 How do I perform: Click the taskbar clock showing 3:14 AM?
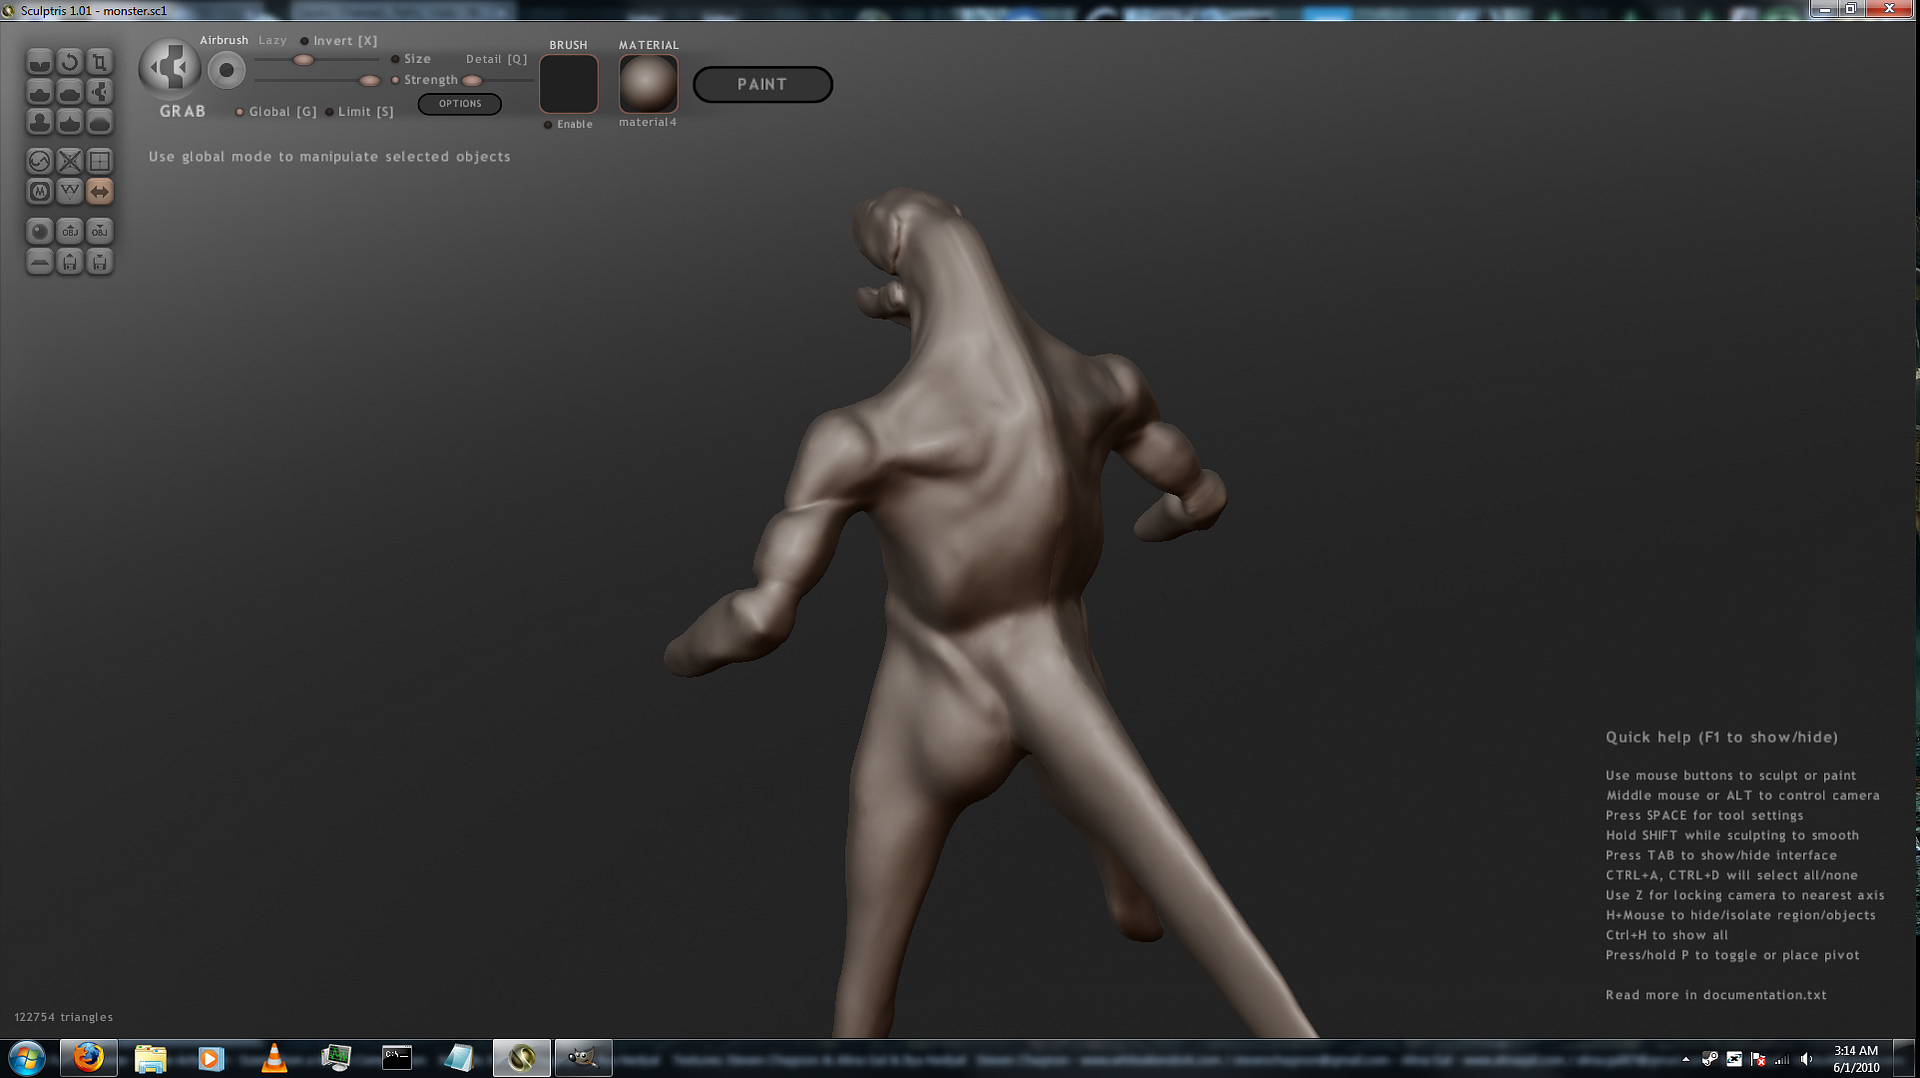[x=1856, y=1059]
